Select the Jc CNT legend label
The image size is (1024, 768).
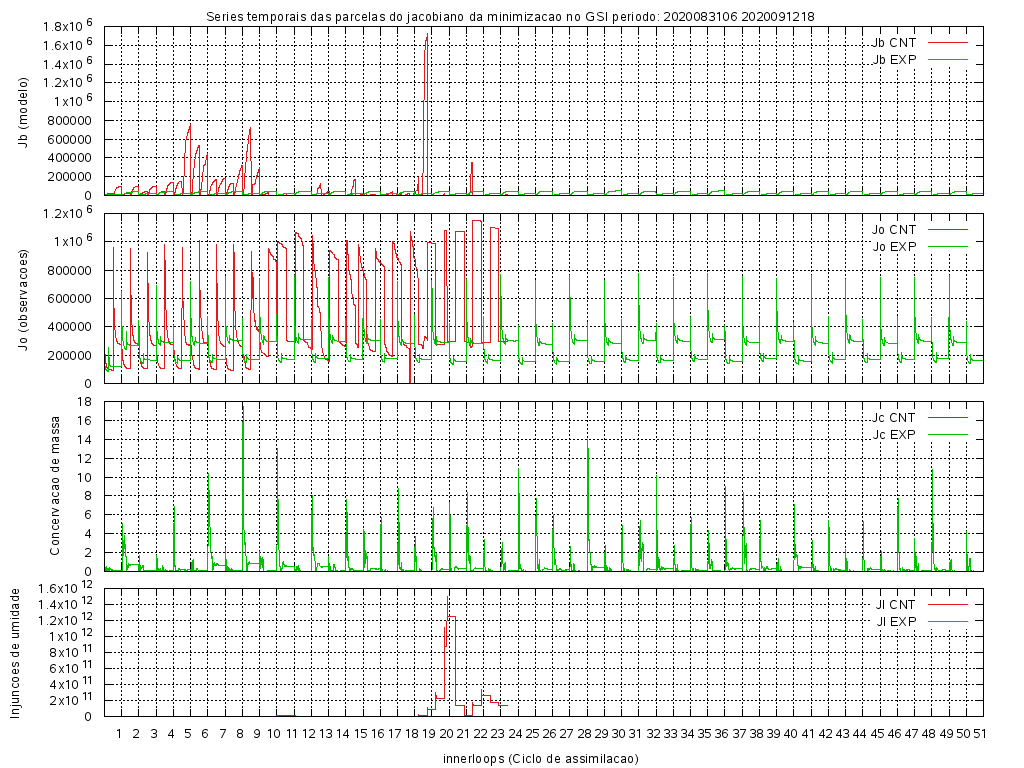coord(894,417)
